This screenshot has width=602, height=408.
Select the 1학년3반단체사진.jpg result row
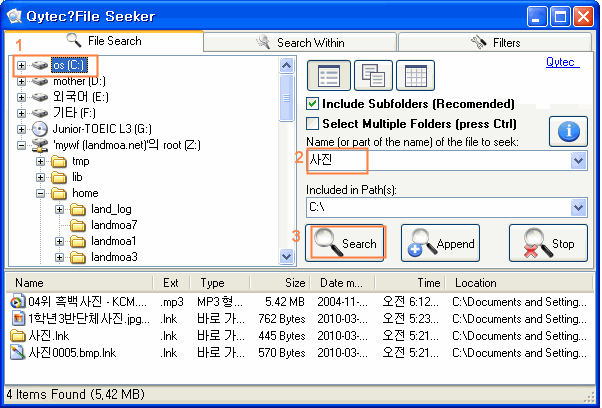[299, 319]
